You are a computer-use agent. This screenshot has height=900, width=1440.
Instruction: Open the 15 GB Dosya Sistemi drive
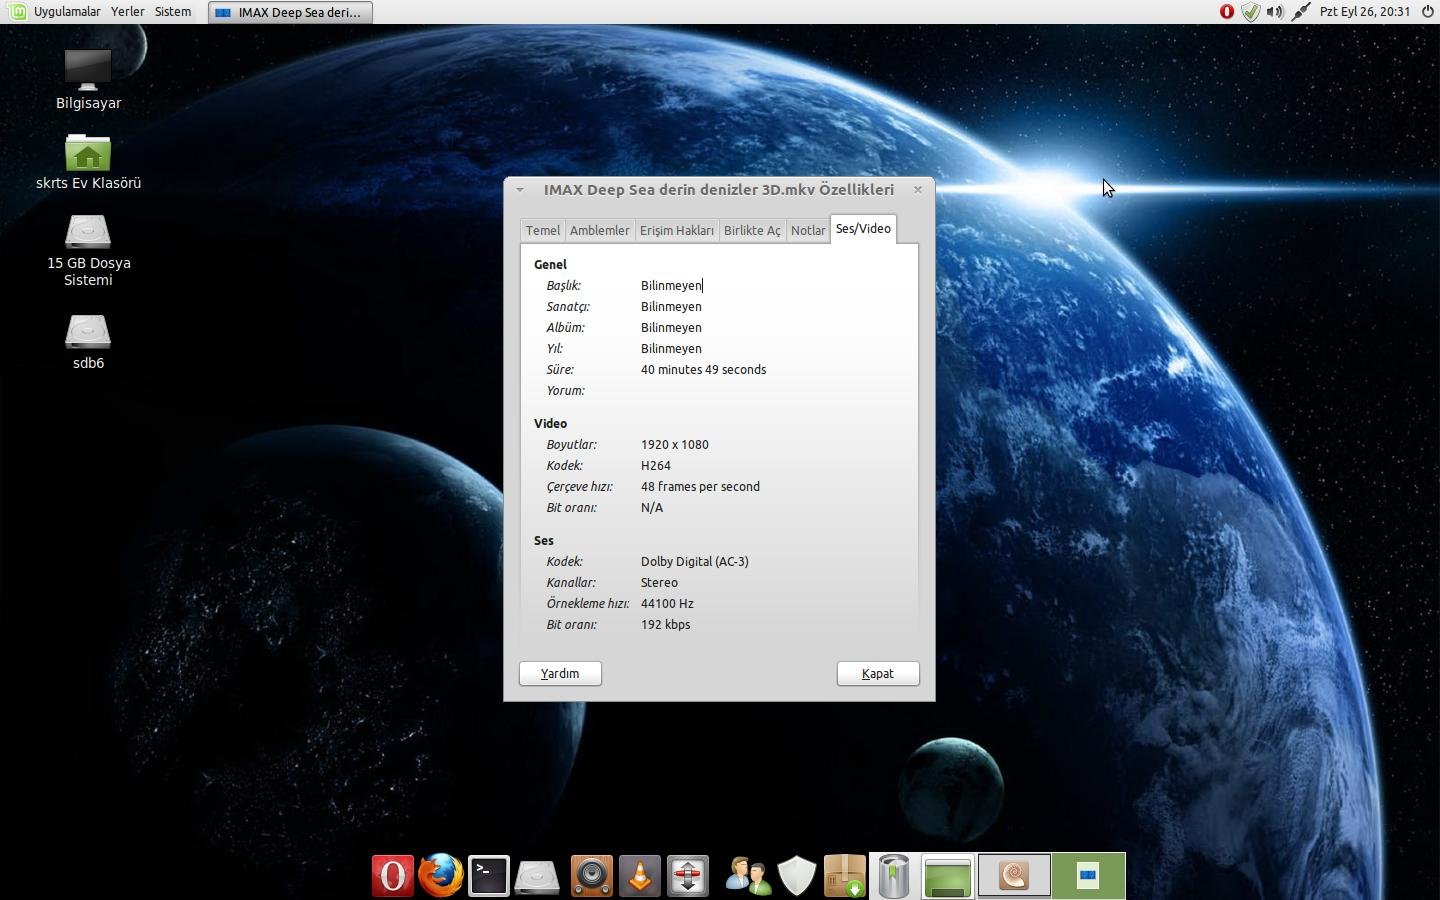[88, 251]
